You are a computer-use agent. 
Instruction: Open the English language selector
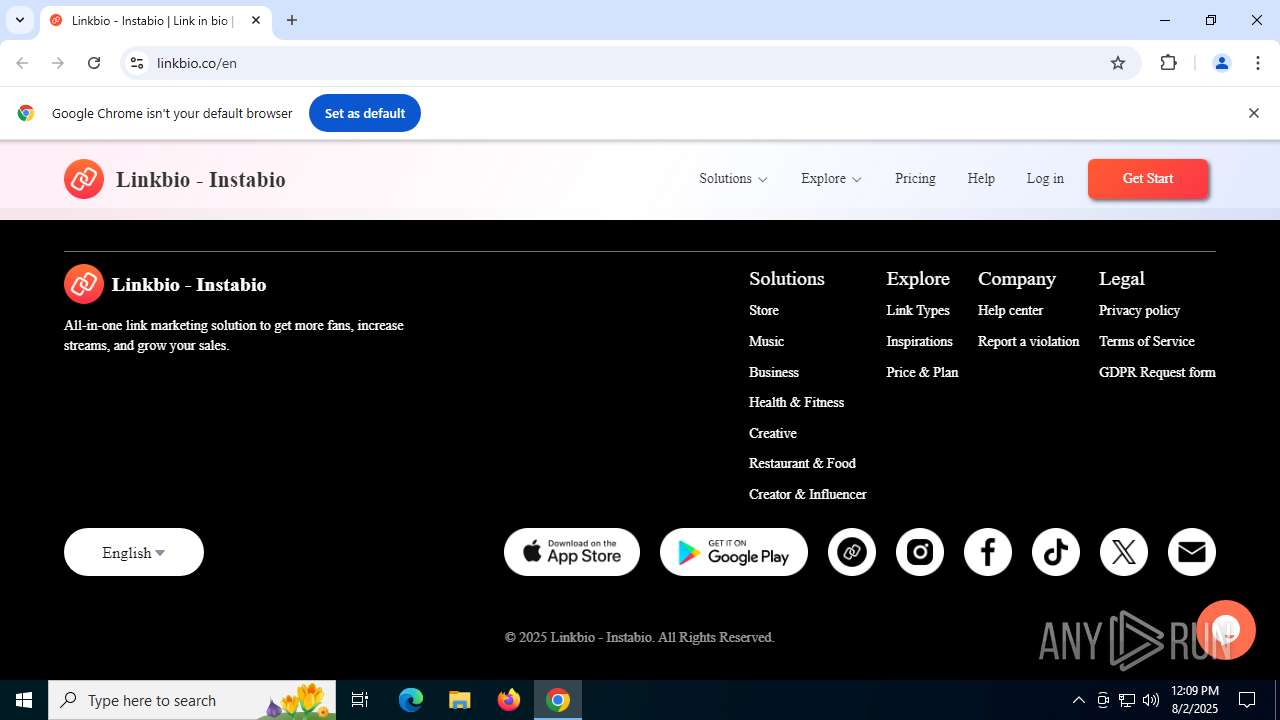point(134,552)
